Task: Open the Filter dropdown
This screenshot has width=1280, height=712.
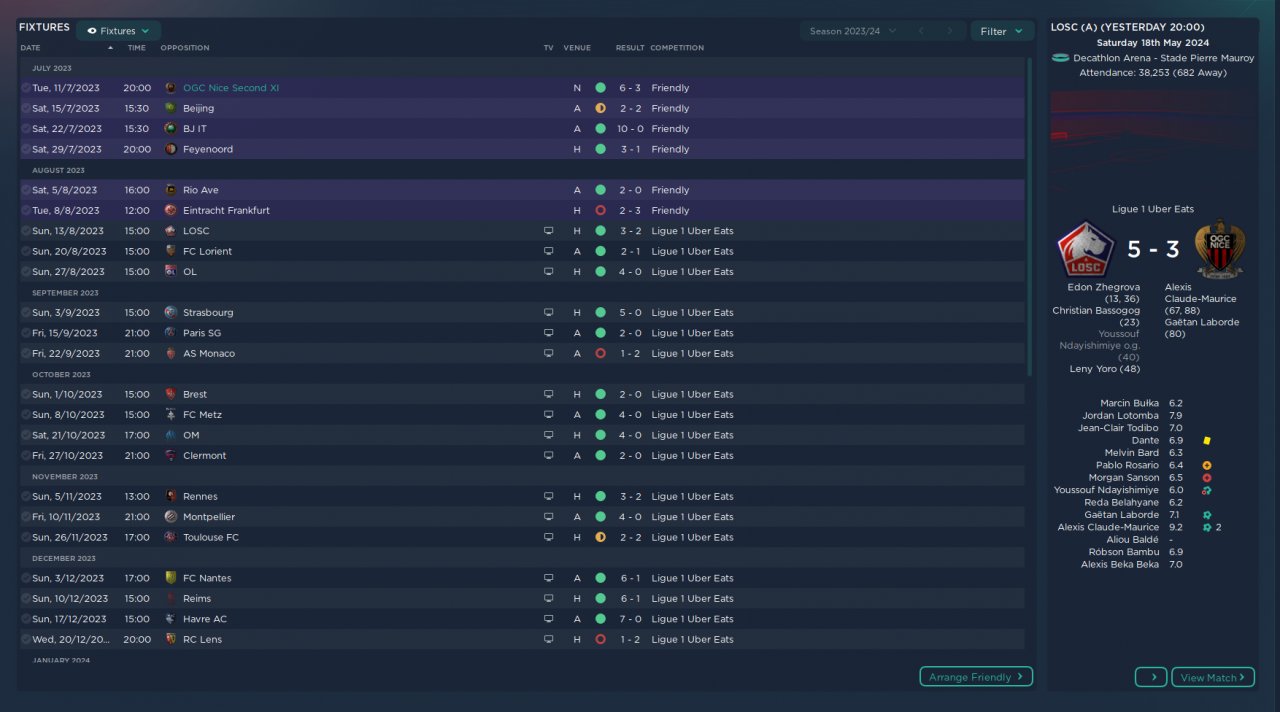Action: [1002, 31]
